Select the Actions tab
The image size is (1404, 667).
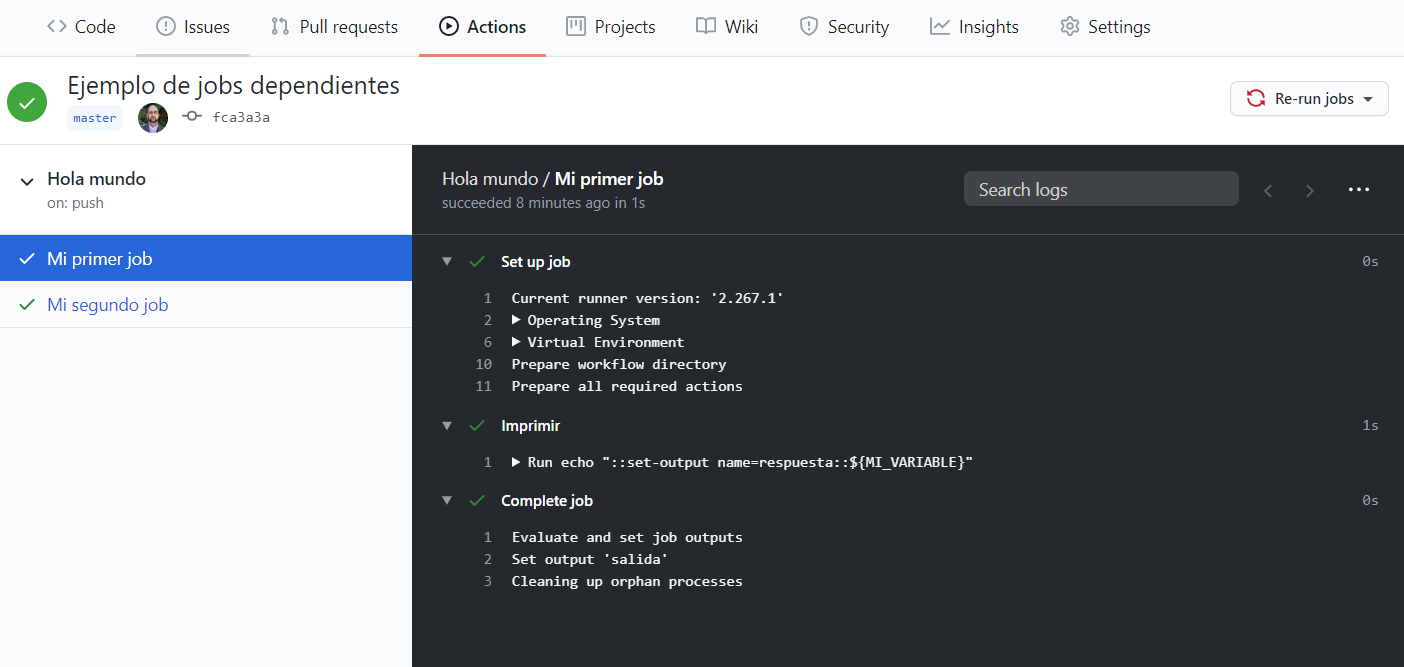(482, 27)
